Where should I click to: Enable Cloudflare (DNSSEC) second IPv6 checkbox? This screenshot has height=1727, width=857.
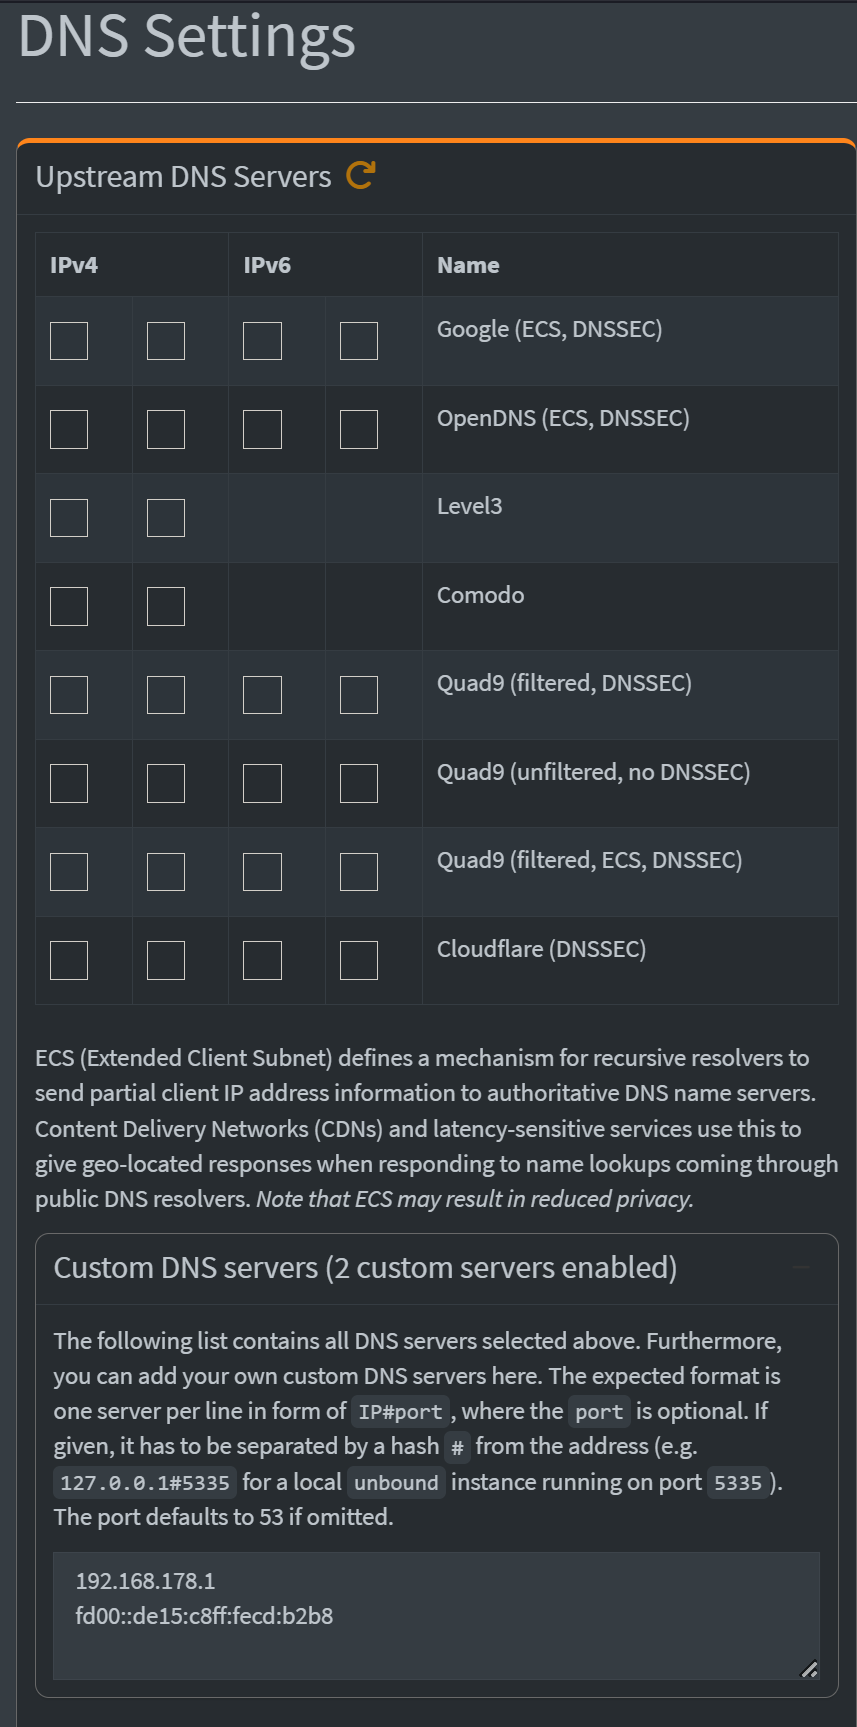click(x=359, y=961)
